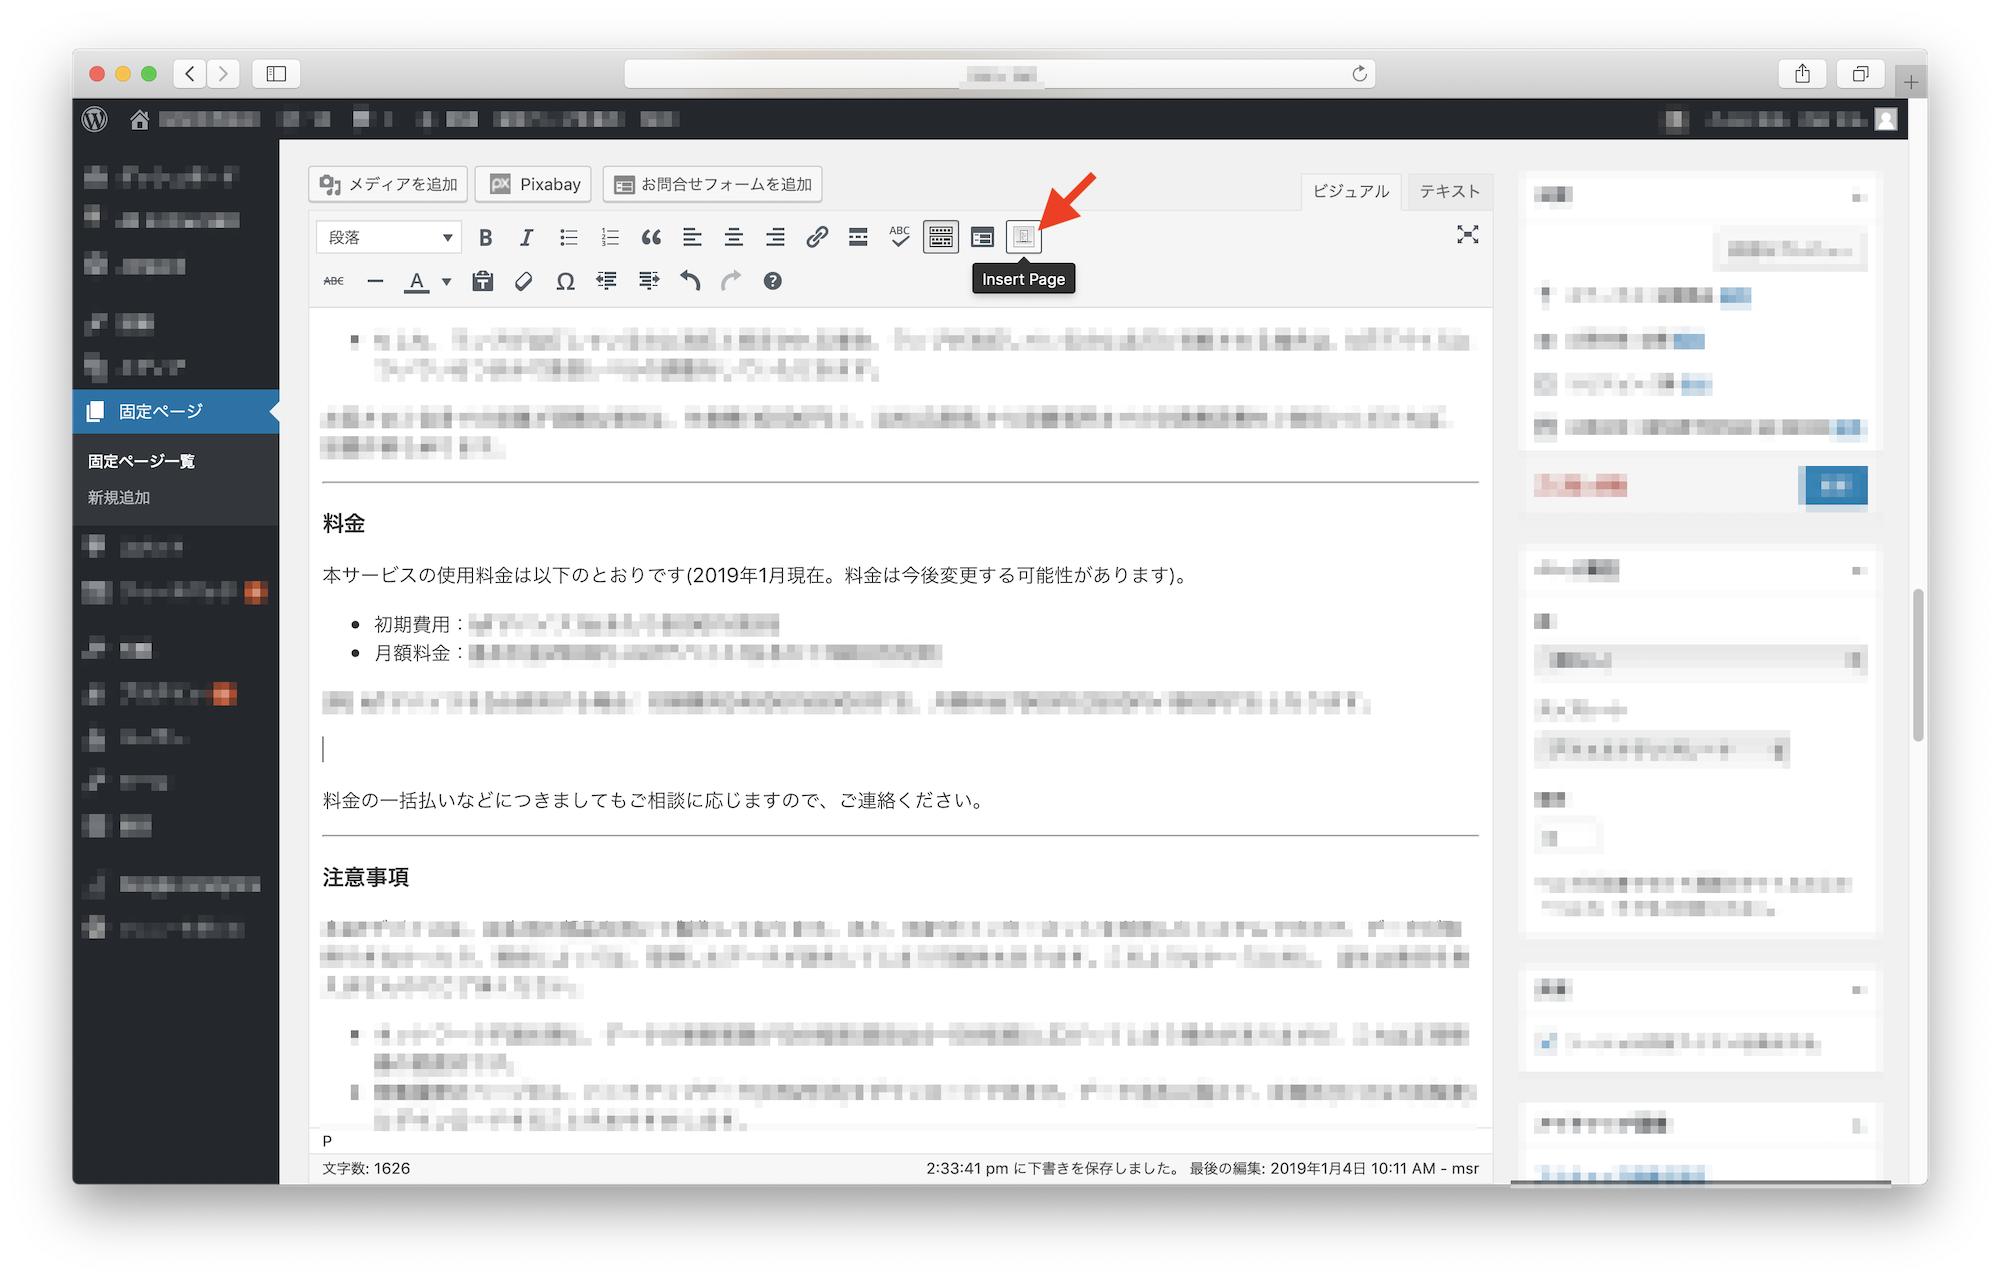
Task: Insert a blockquote
Action: point(651,237)
